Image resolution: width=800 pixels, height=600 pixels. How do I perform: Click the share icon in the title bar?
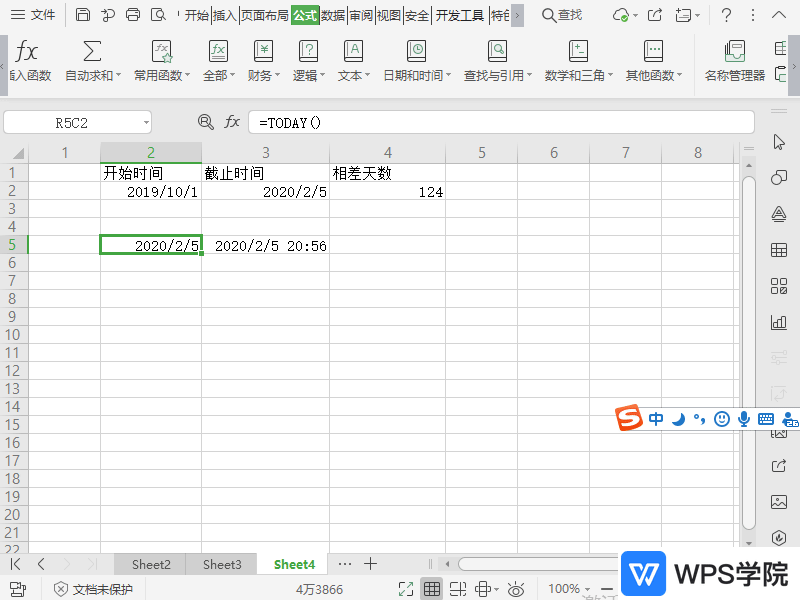click(x=655, y=15)
